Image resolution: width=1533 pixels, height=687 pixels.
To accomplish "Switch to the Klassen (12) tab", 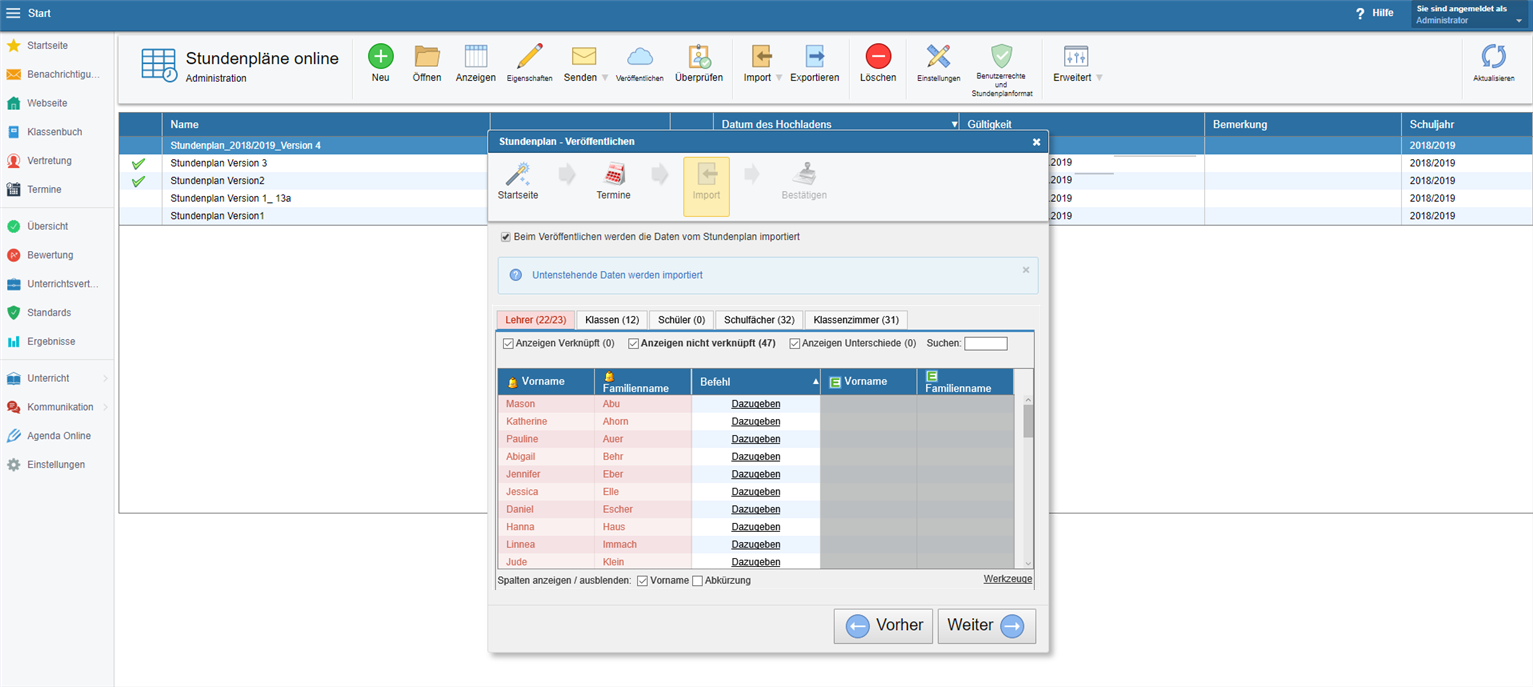I will tap(611, 320).
